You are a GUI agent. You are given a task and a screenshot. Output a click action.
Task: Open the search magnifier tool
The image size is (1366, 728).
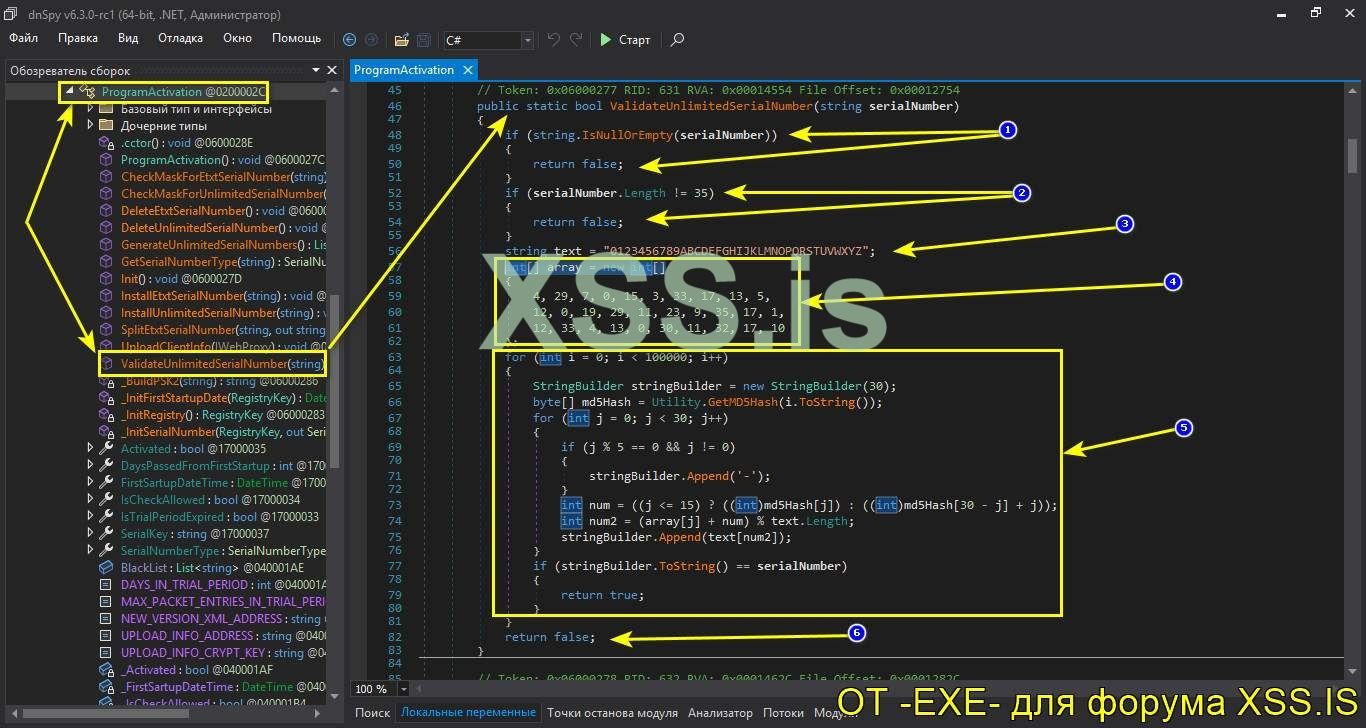tap(677, 40)
